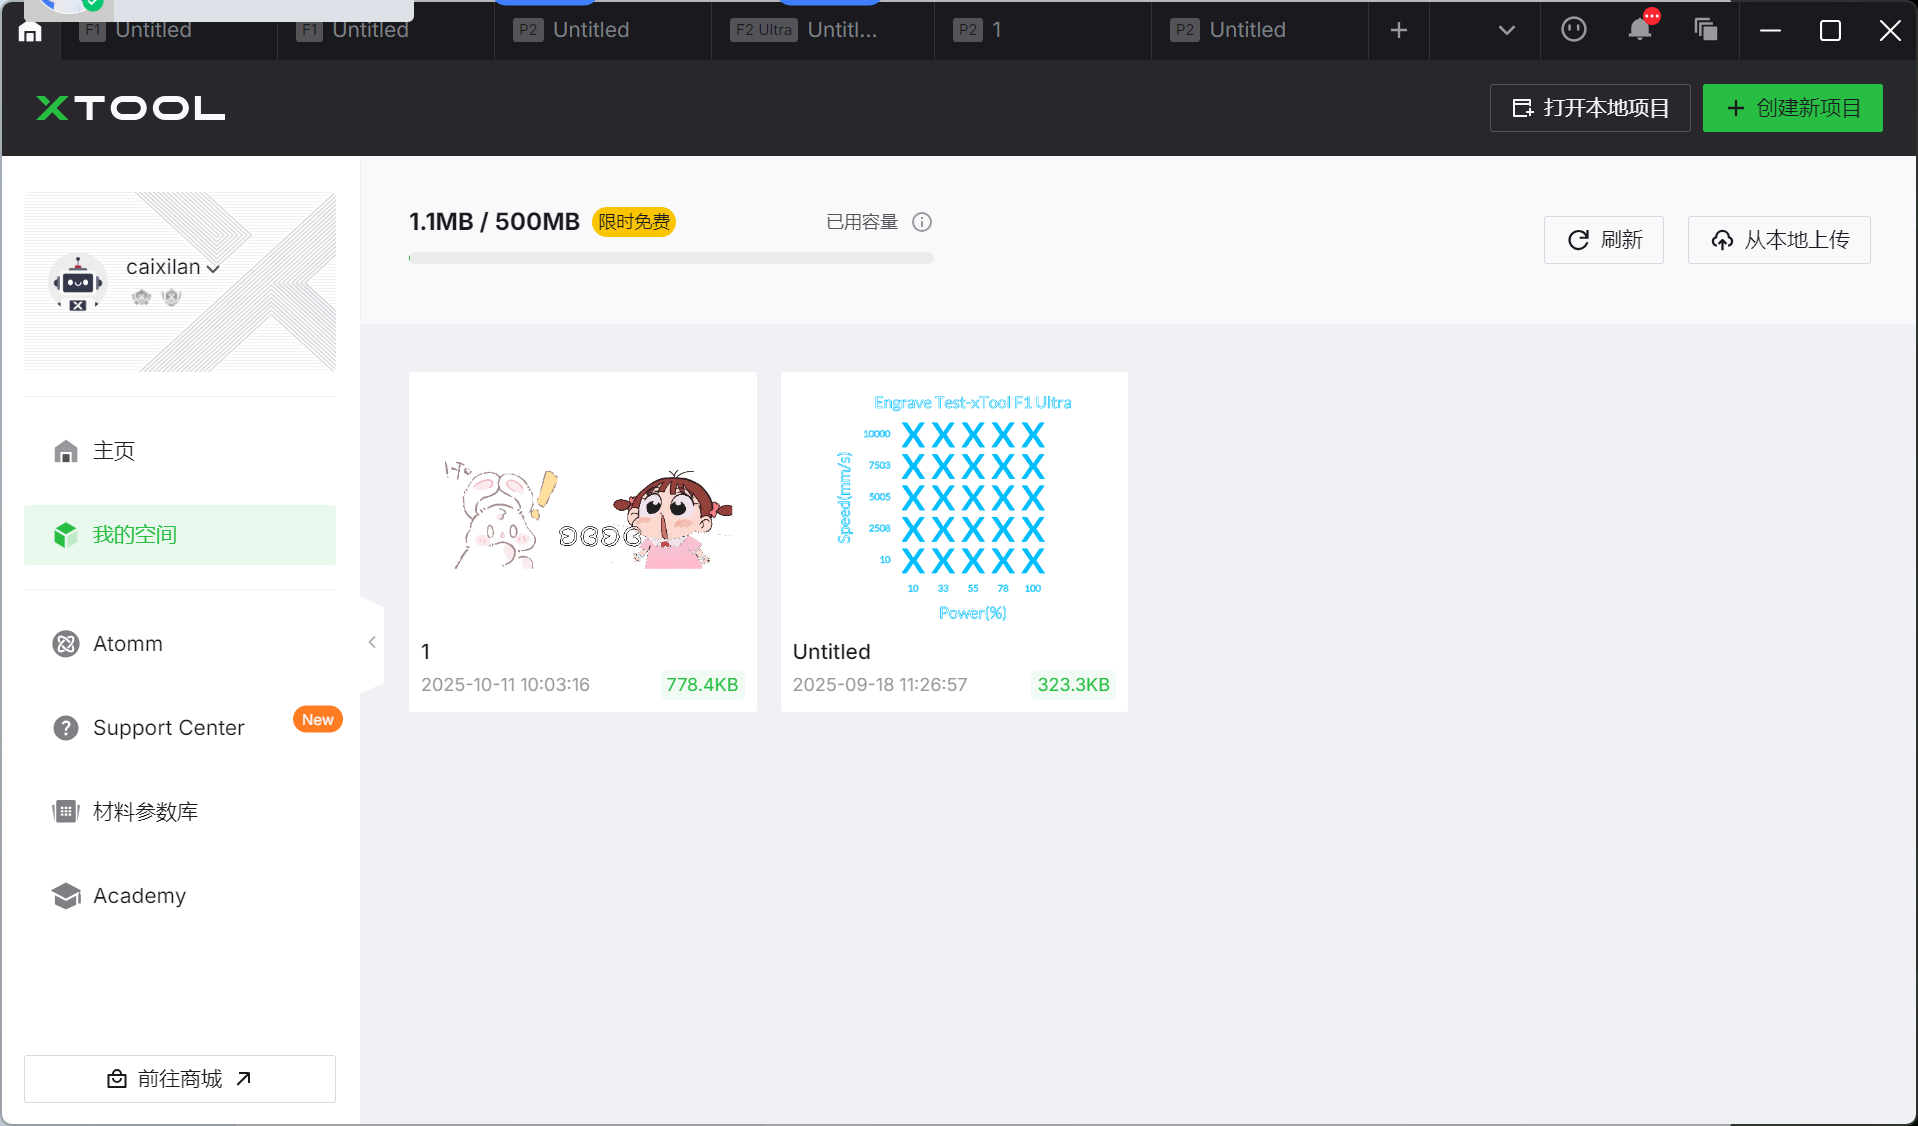
Task: Expand the caixilan account dropdown
Action: 212,268
